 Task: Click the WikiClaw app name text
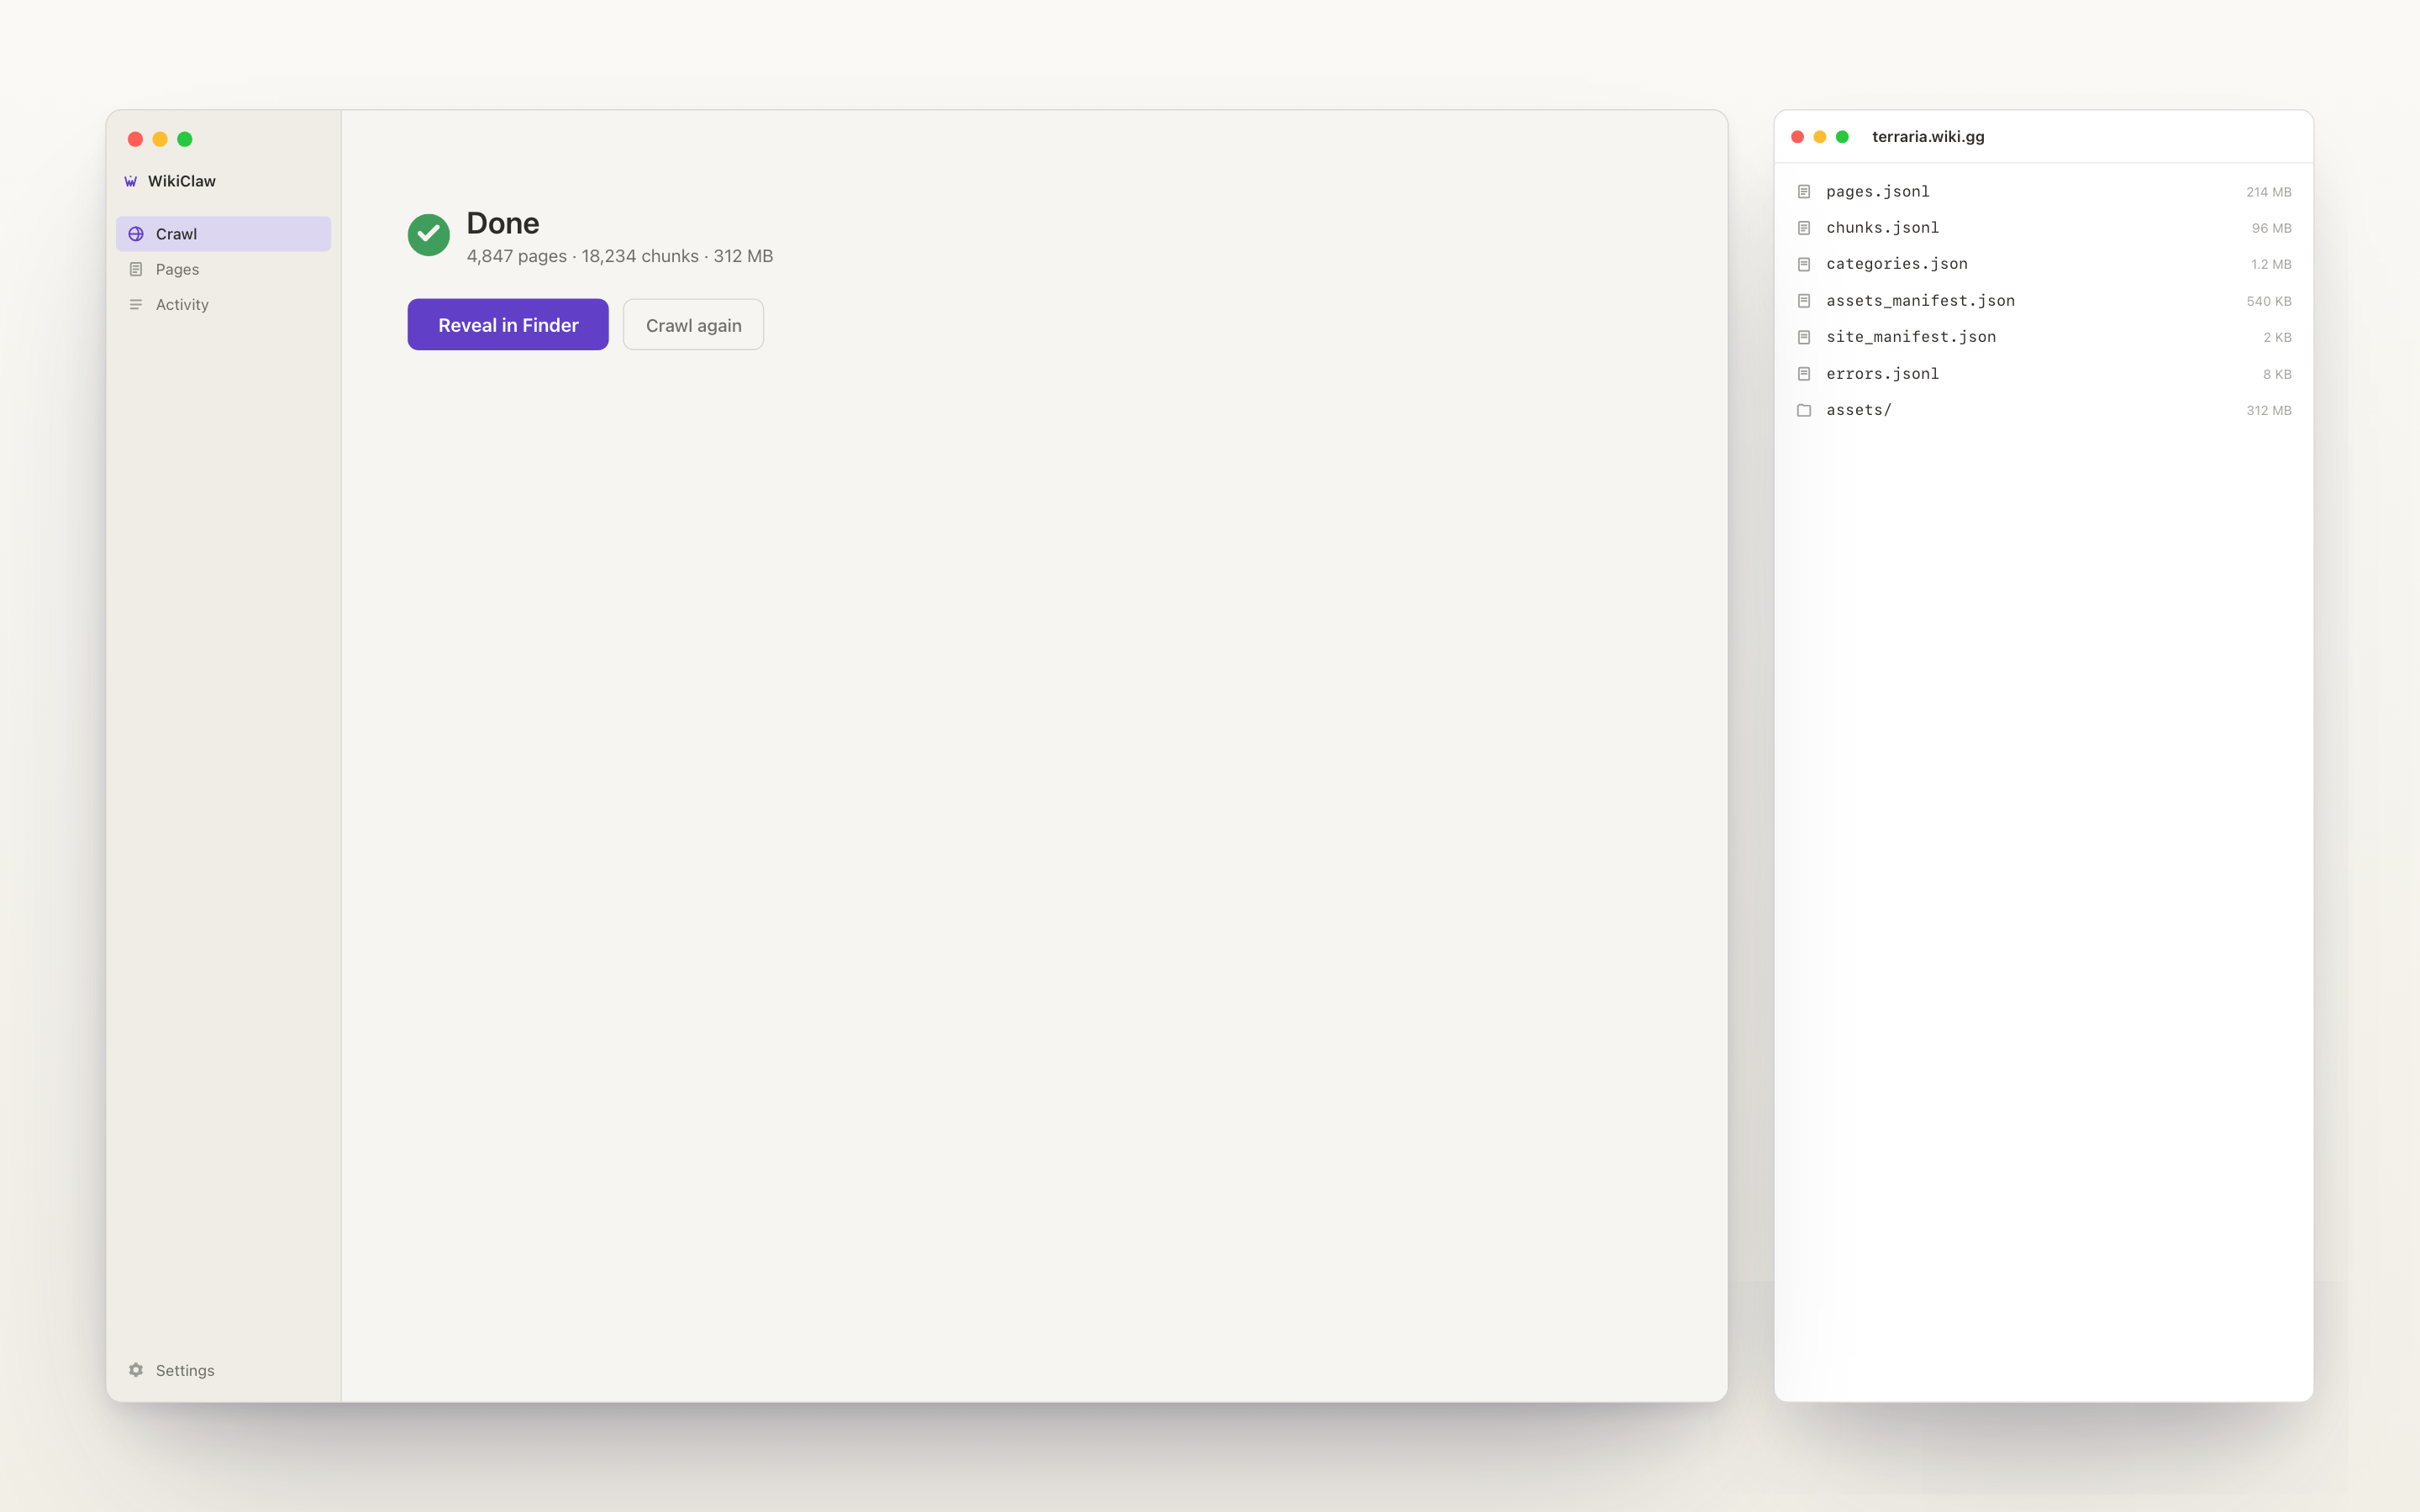(181, 181)
